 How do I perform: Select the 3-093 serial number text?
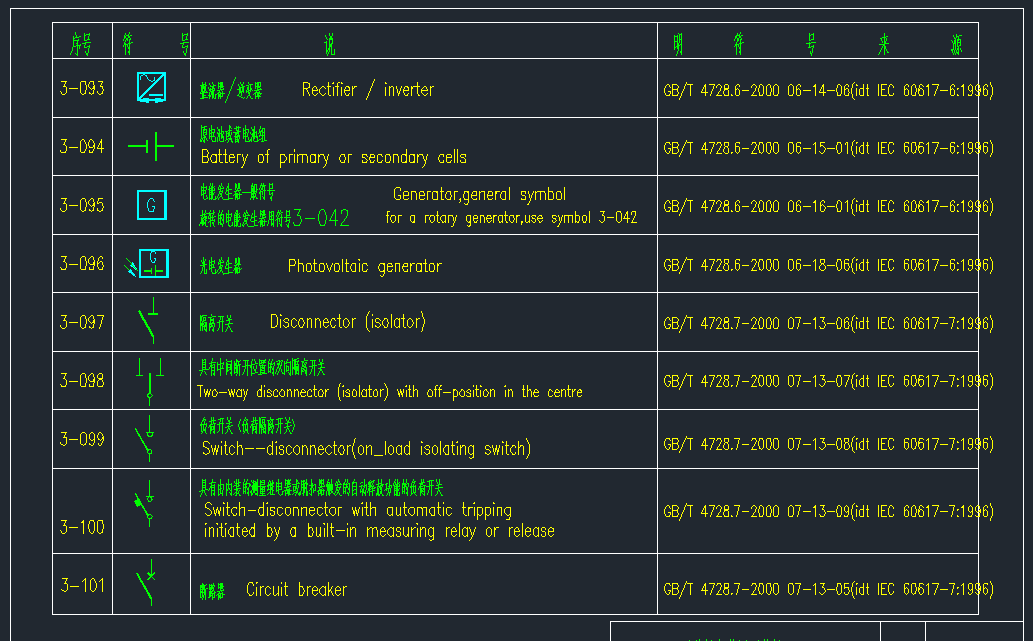click(82, 88)
